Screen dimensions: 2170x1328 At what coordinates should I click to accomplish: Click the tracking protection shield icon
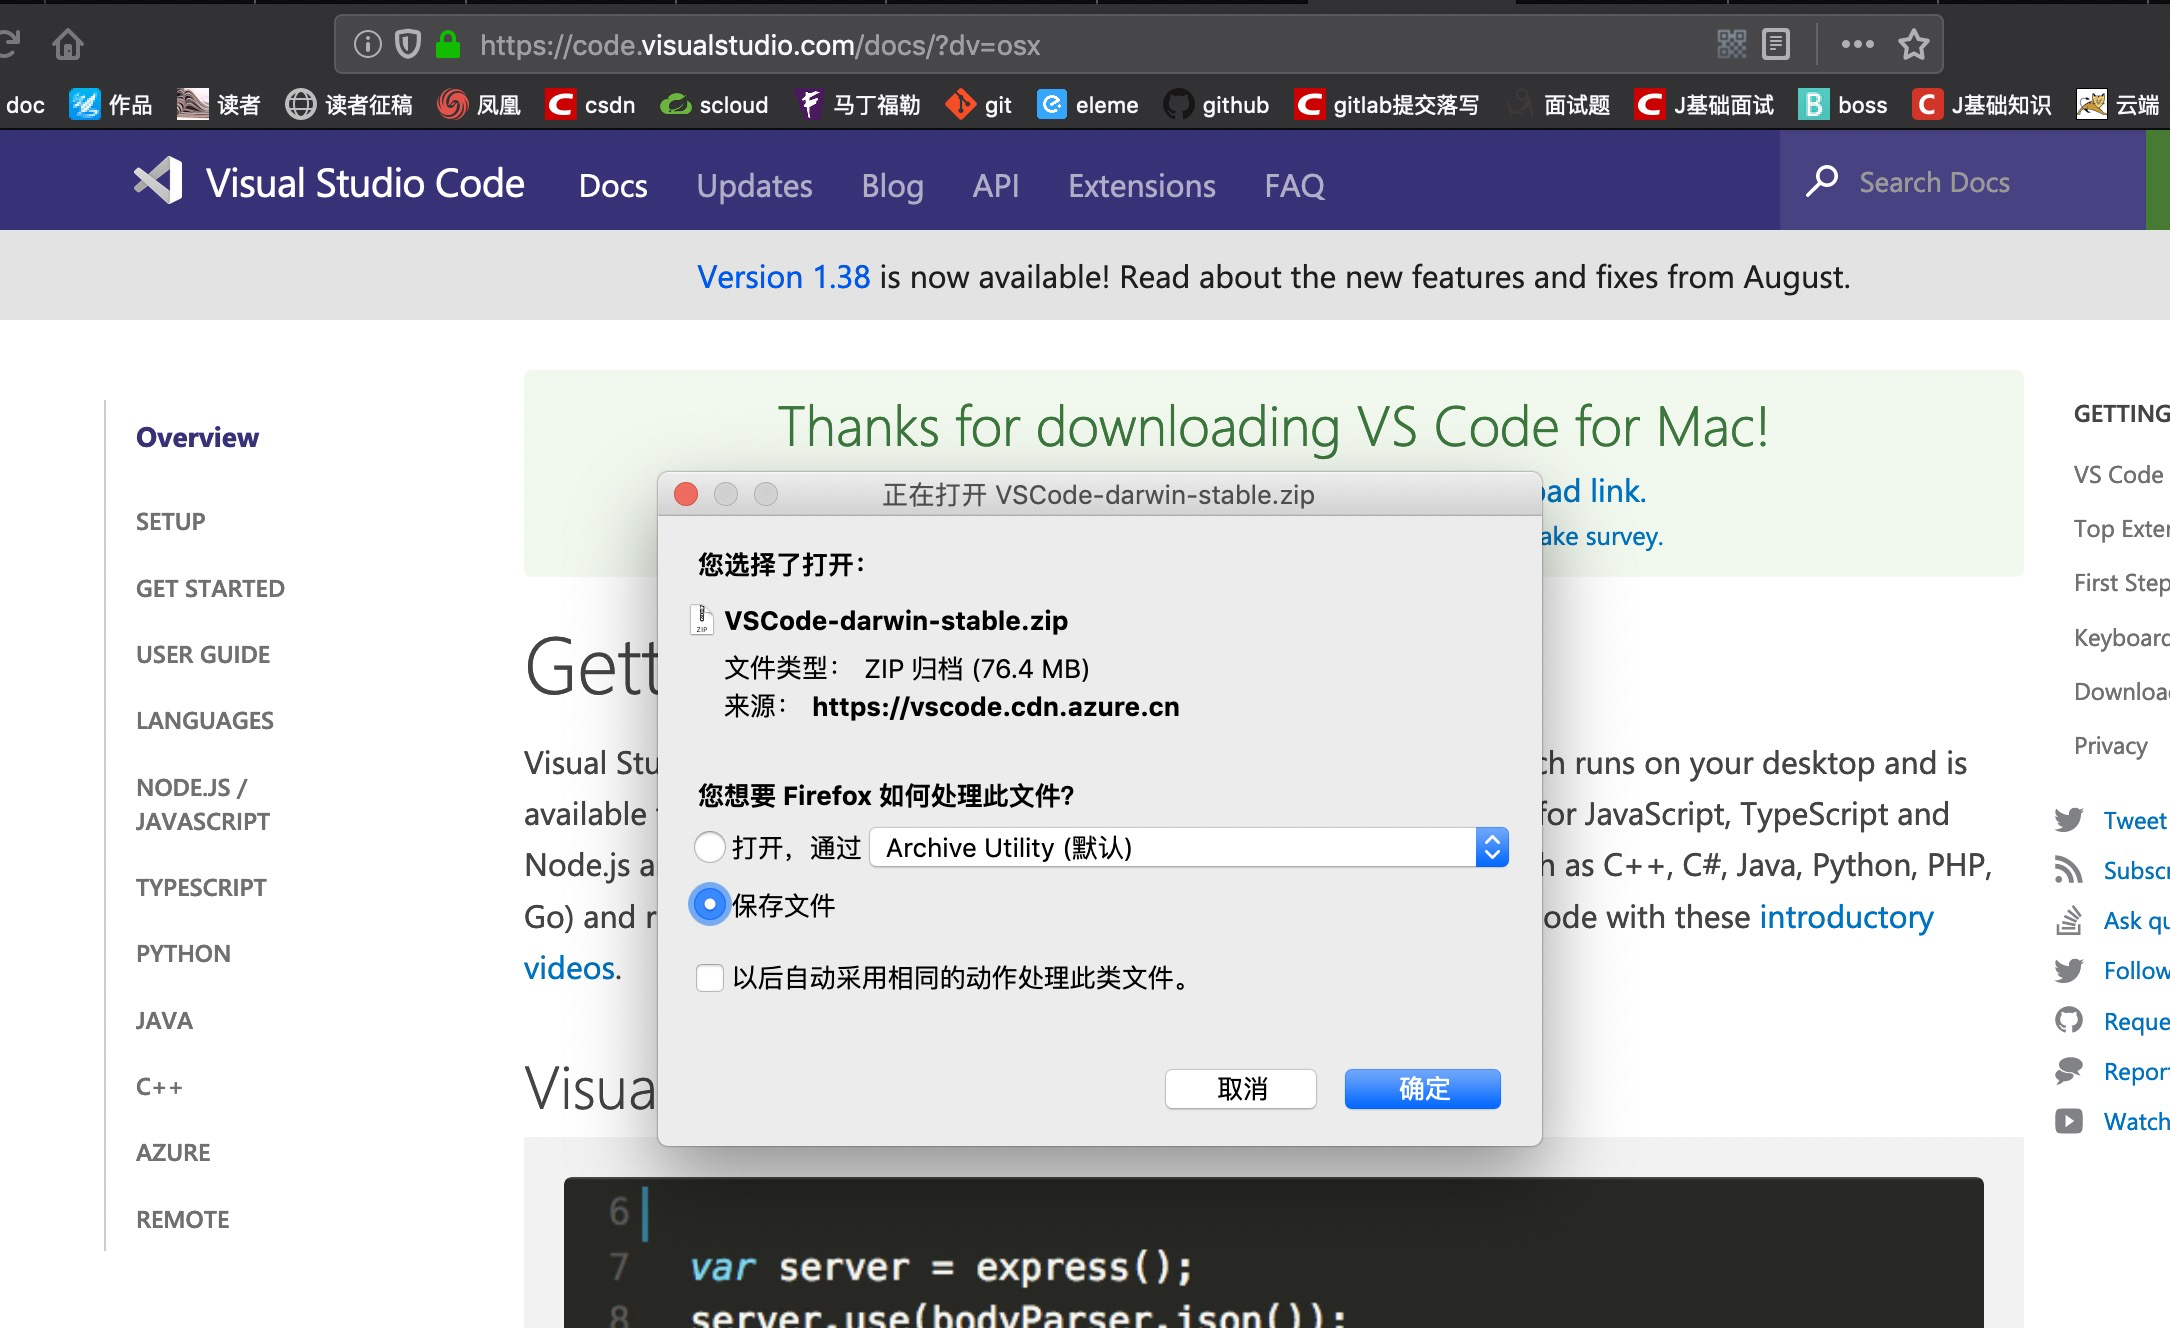point(408,44)
